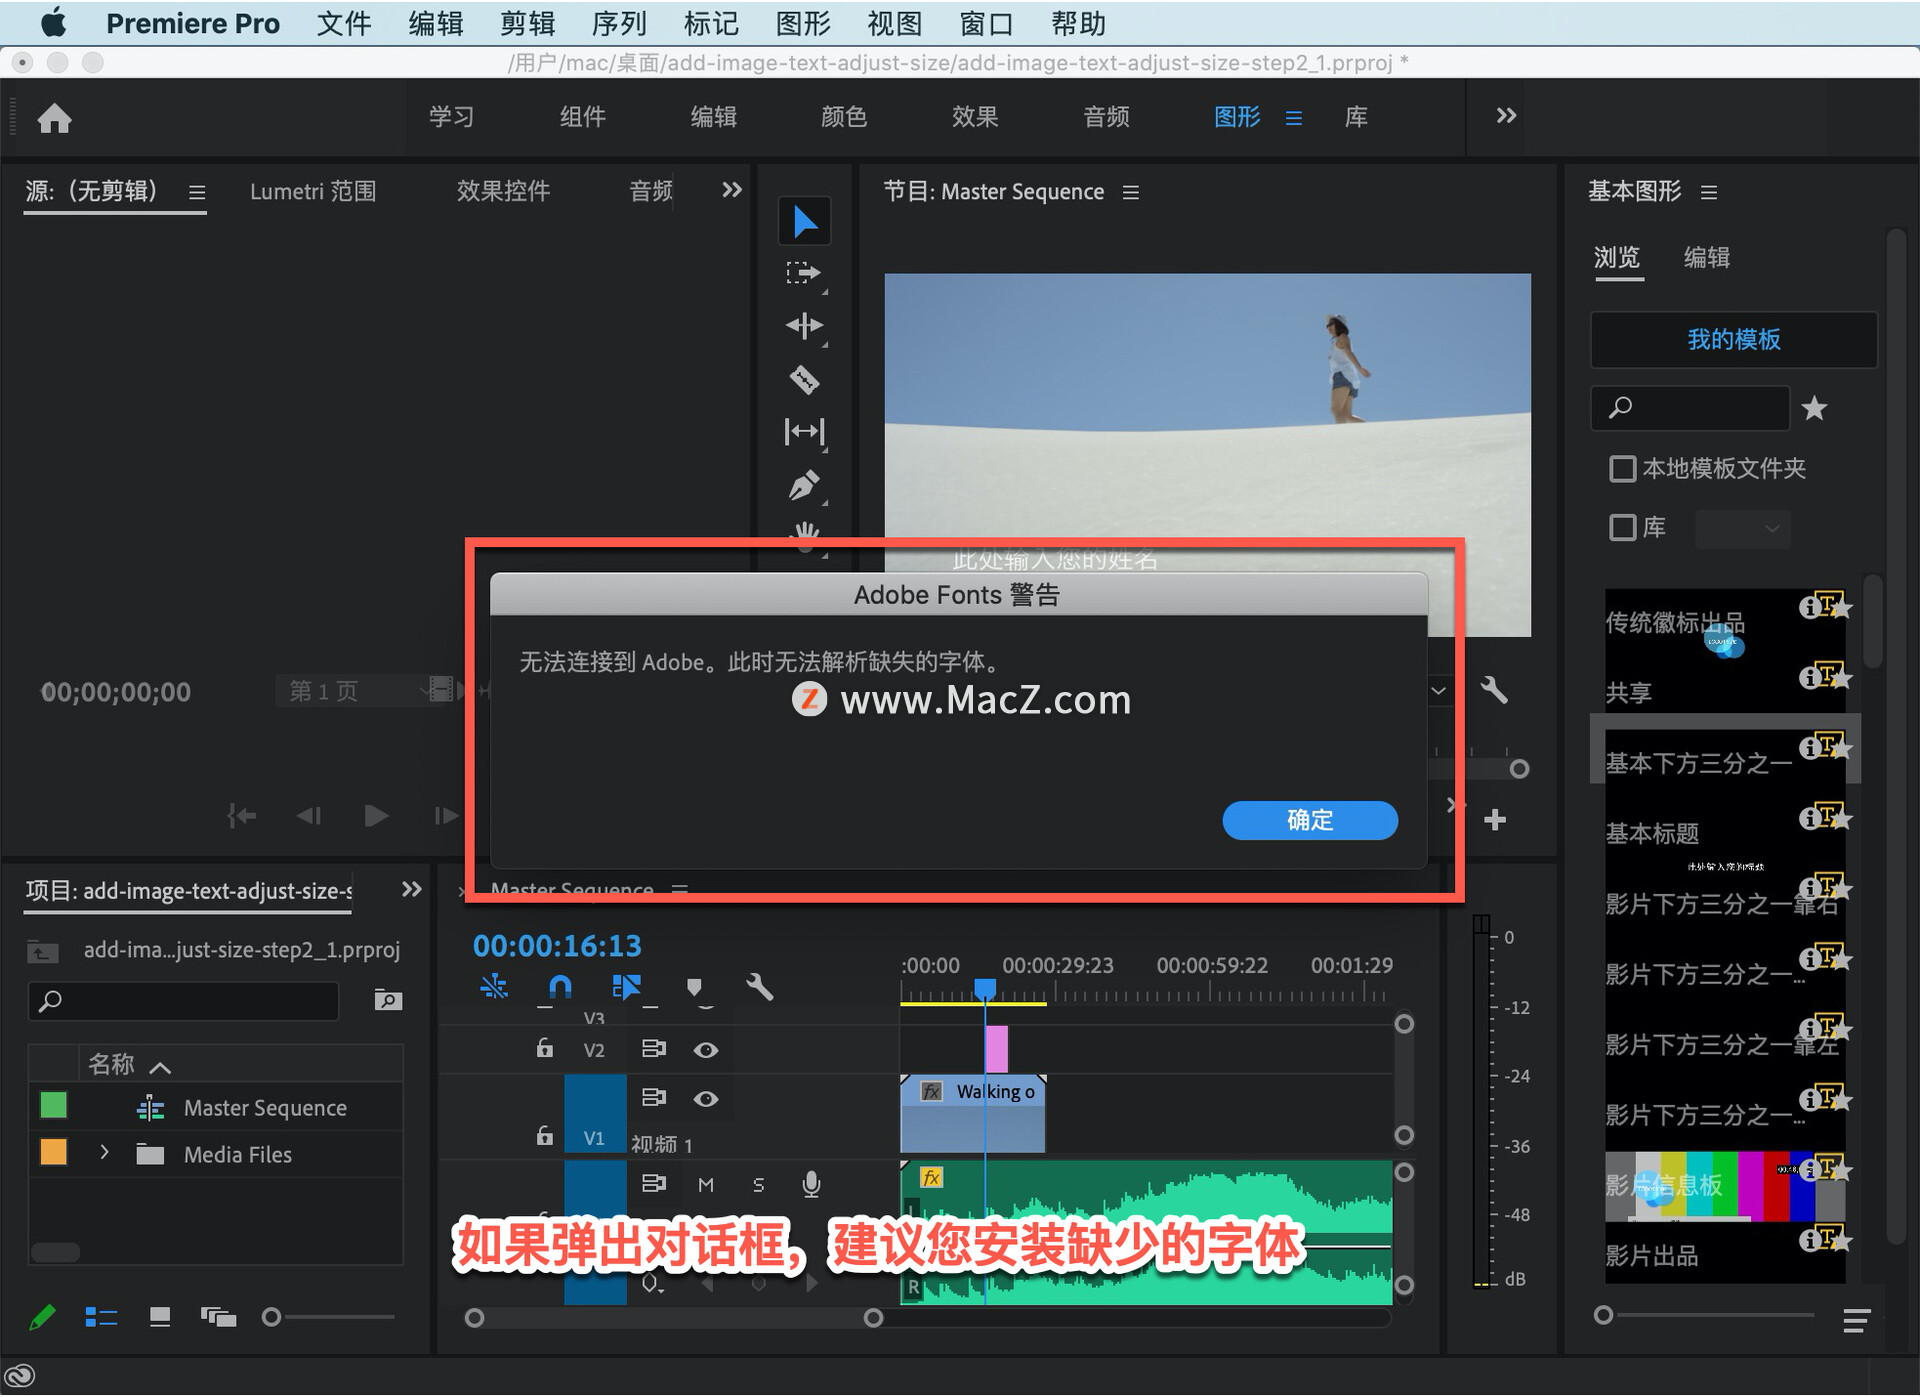Open the Source panel menu
The width and height of the screenshot is (1920, 1397).
coord(197,192)
